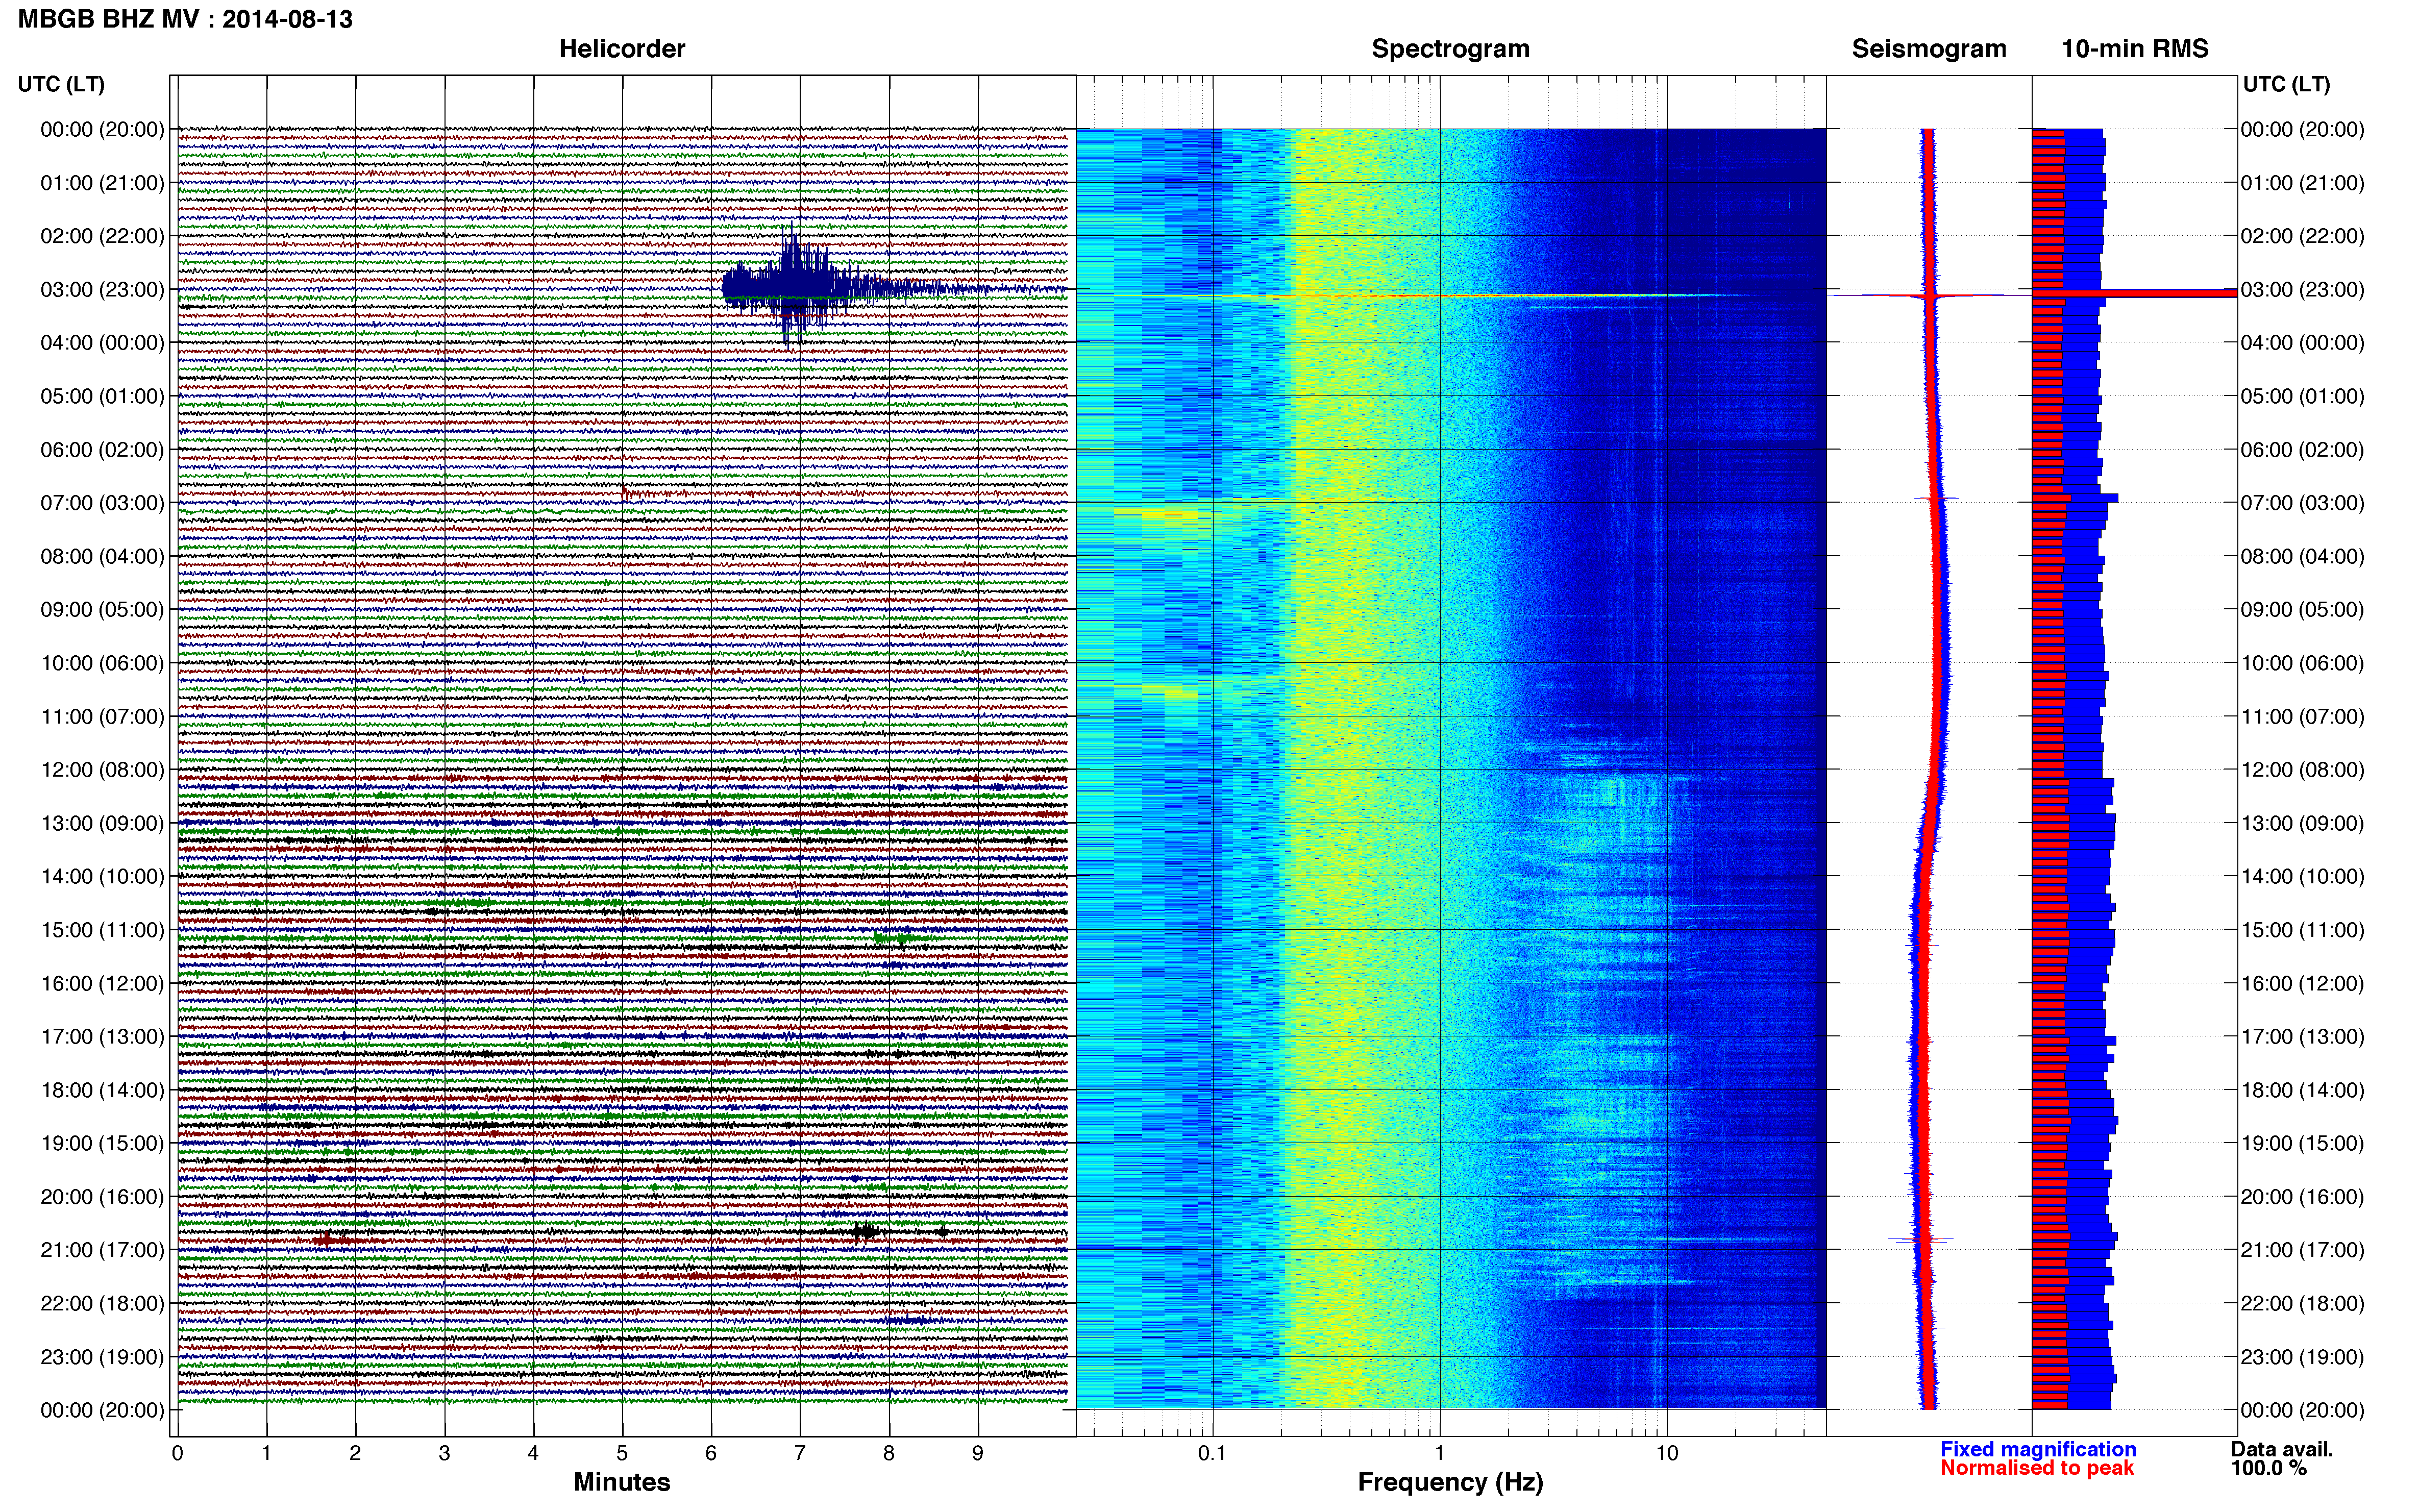
Task: Click the 22:00 (18:00) label beside RMS panel
Action: [x=2302, y=1303]
